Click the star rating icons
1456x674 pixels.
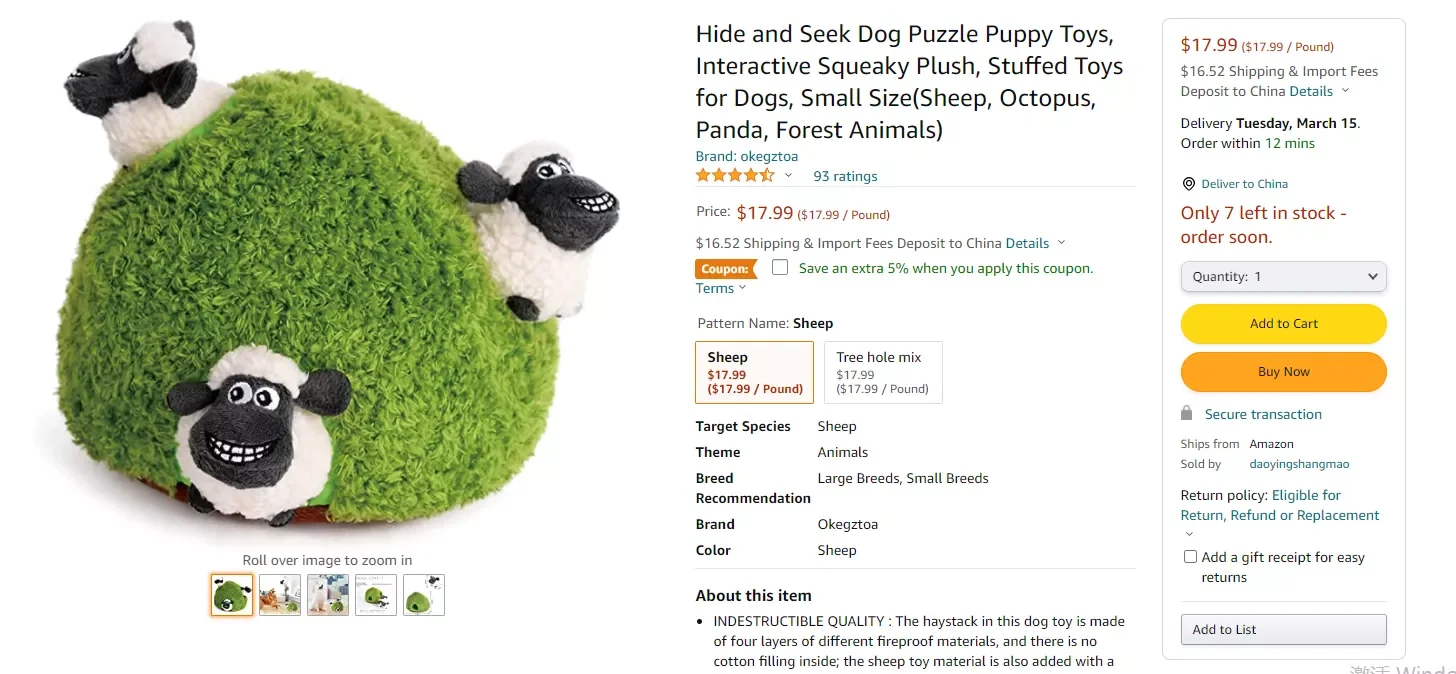[735, 176]
